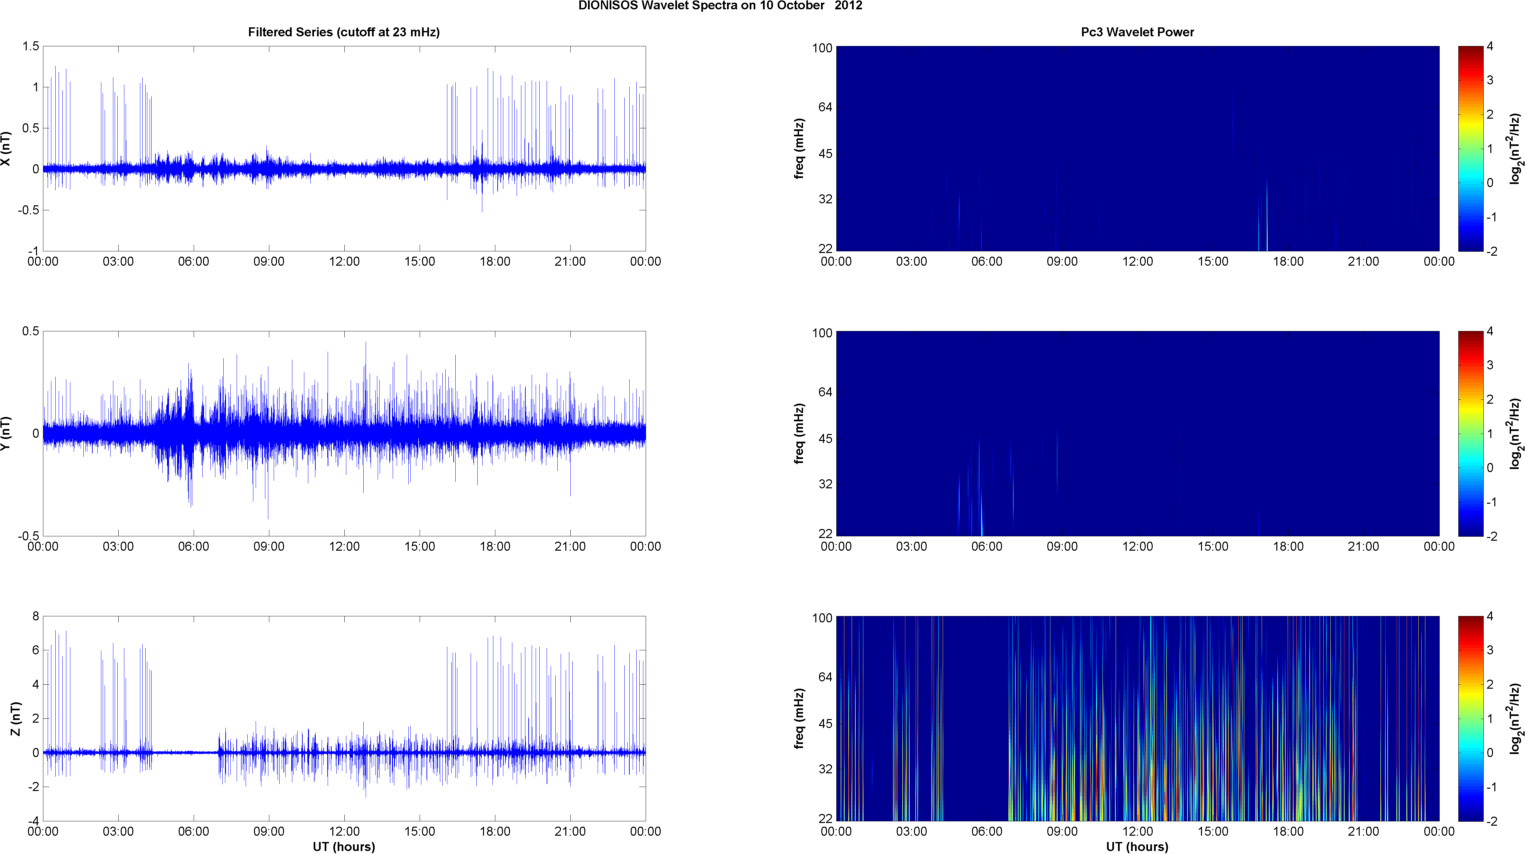Click the 45 frequency tick of the bottom spectrogram

(825, 724)
